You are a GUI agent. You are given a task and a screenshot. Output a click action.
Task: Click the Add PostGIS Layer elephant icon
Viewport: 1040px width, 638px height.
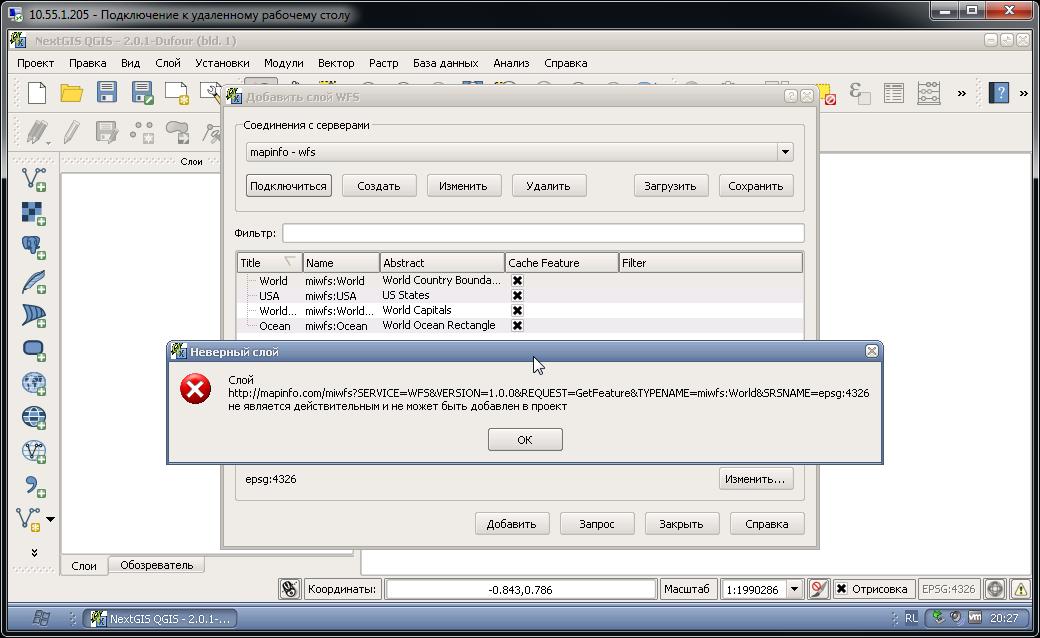(33, 247)
